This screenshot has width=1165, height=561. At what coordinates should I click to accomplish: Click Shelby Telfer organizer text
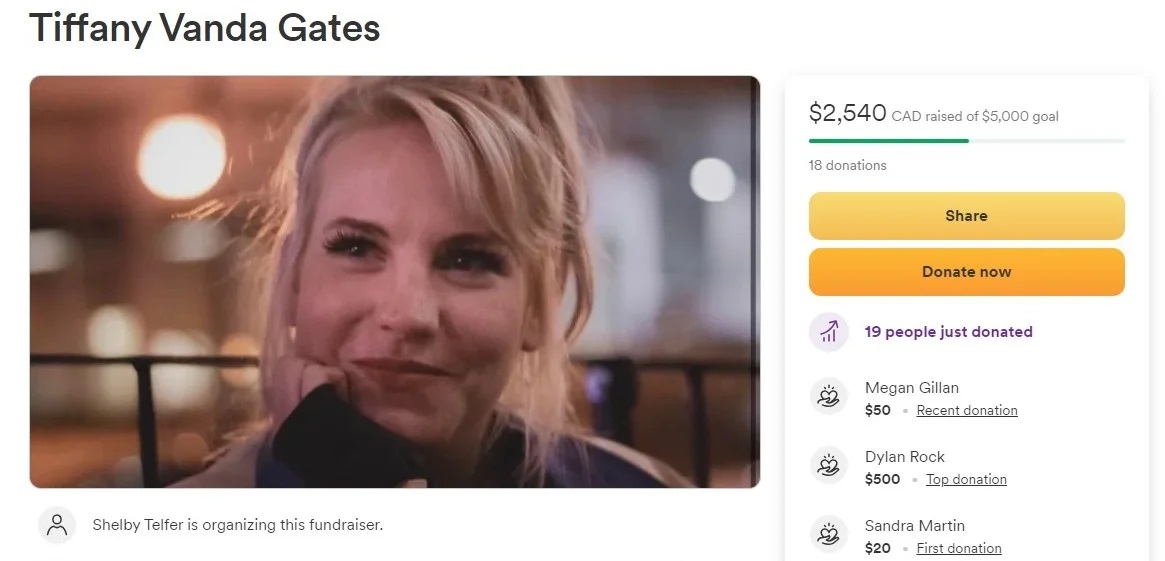(238, 525)
